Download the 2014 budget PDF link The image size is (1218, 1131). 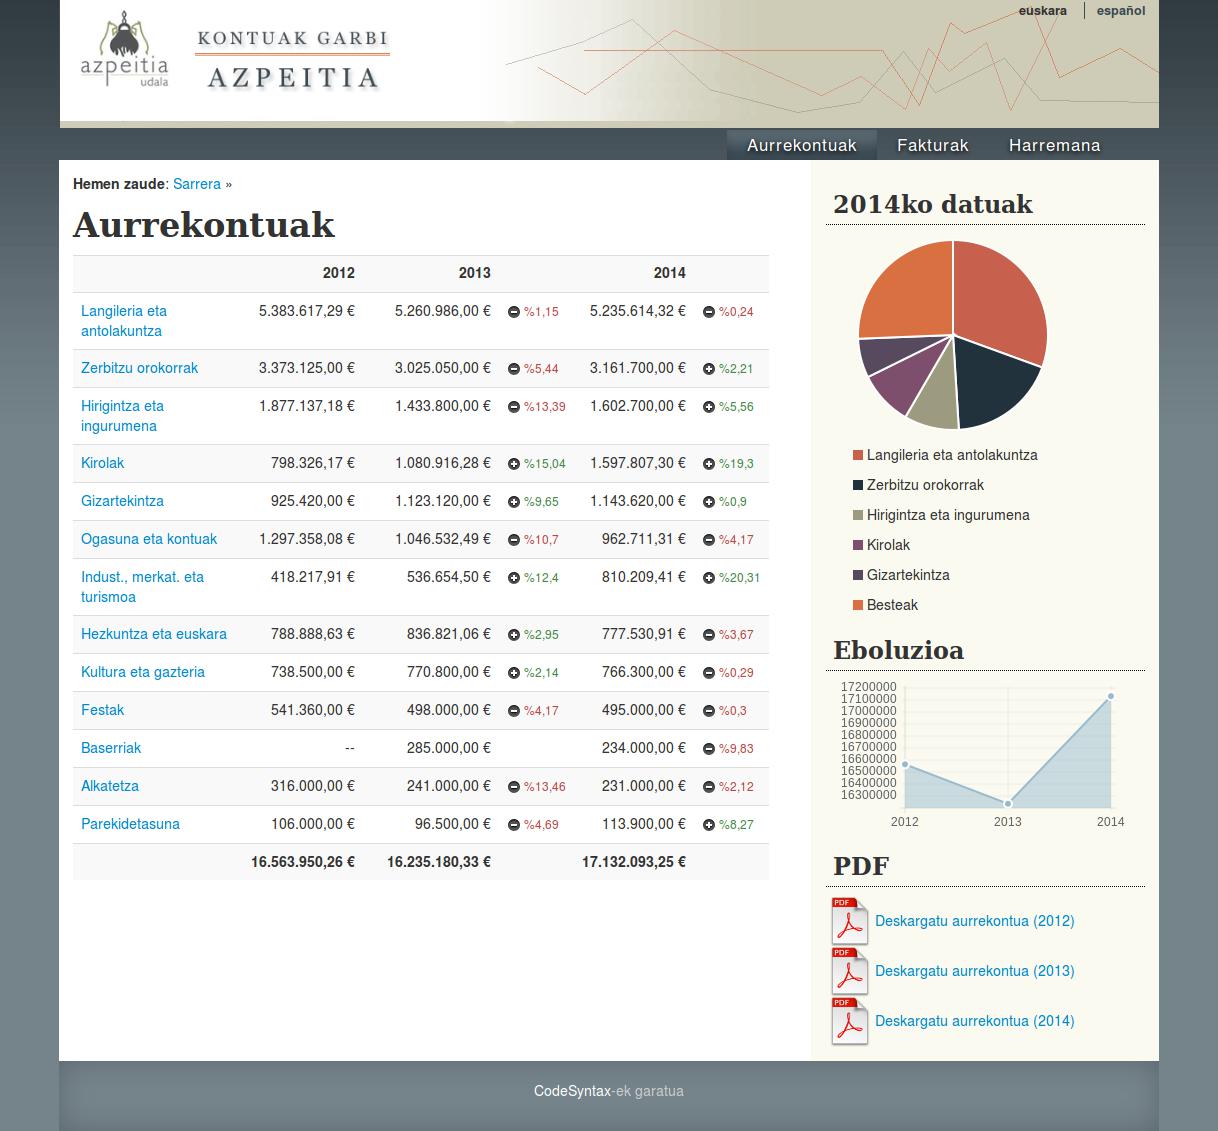974,1021
